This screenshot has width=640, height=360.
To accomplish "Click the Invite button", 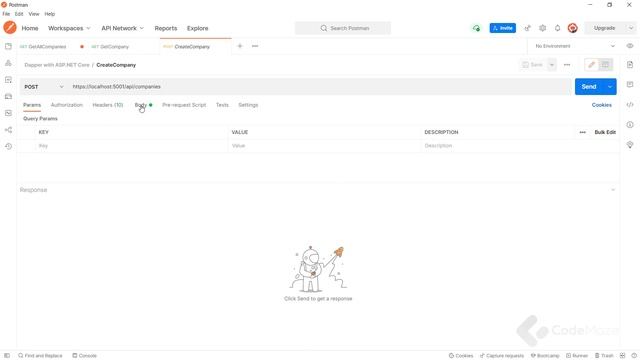I will coord(502,28).
